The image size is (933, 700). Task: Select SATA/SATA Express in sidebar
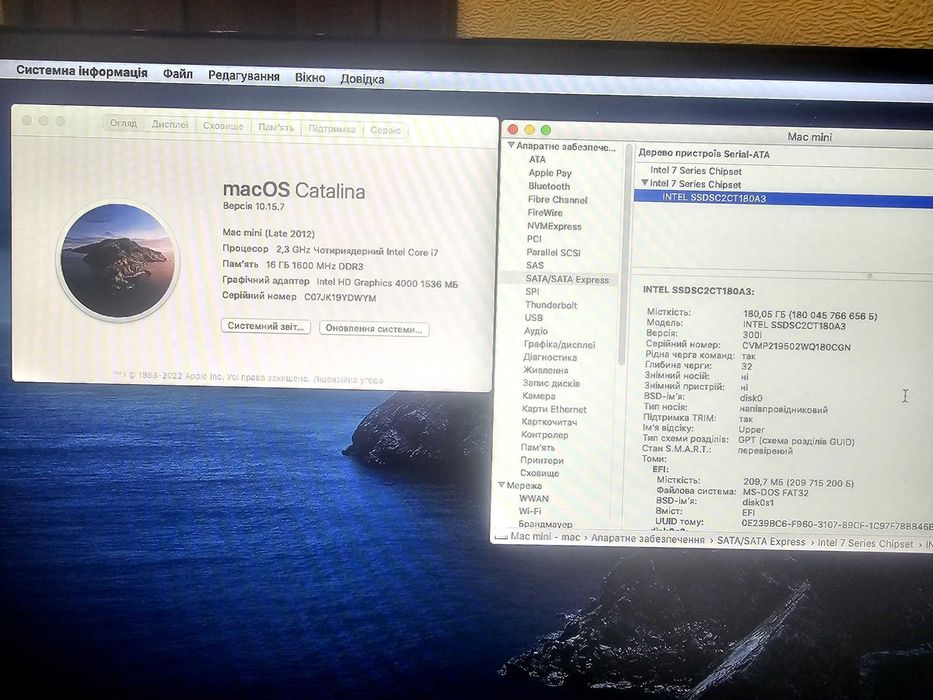pyautogui.click(x=567, y=279)
